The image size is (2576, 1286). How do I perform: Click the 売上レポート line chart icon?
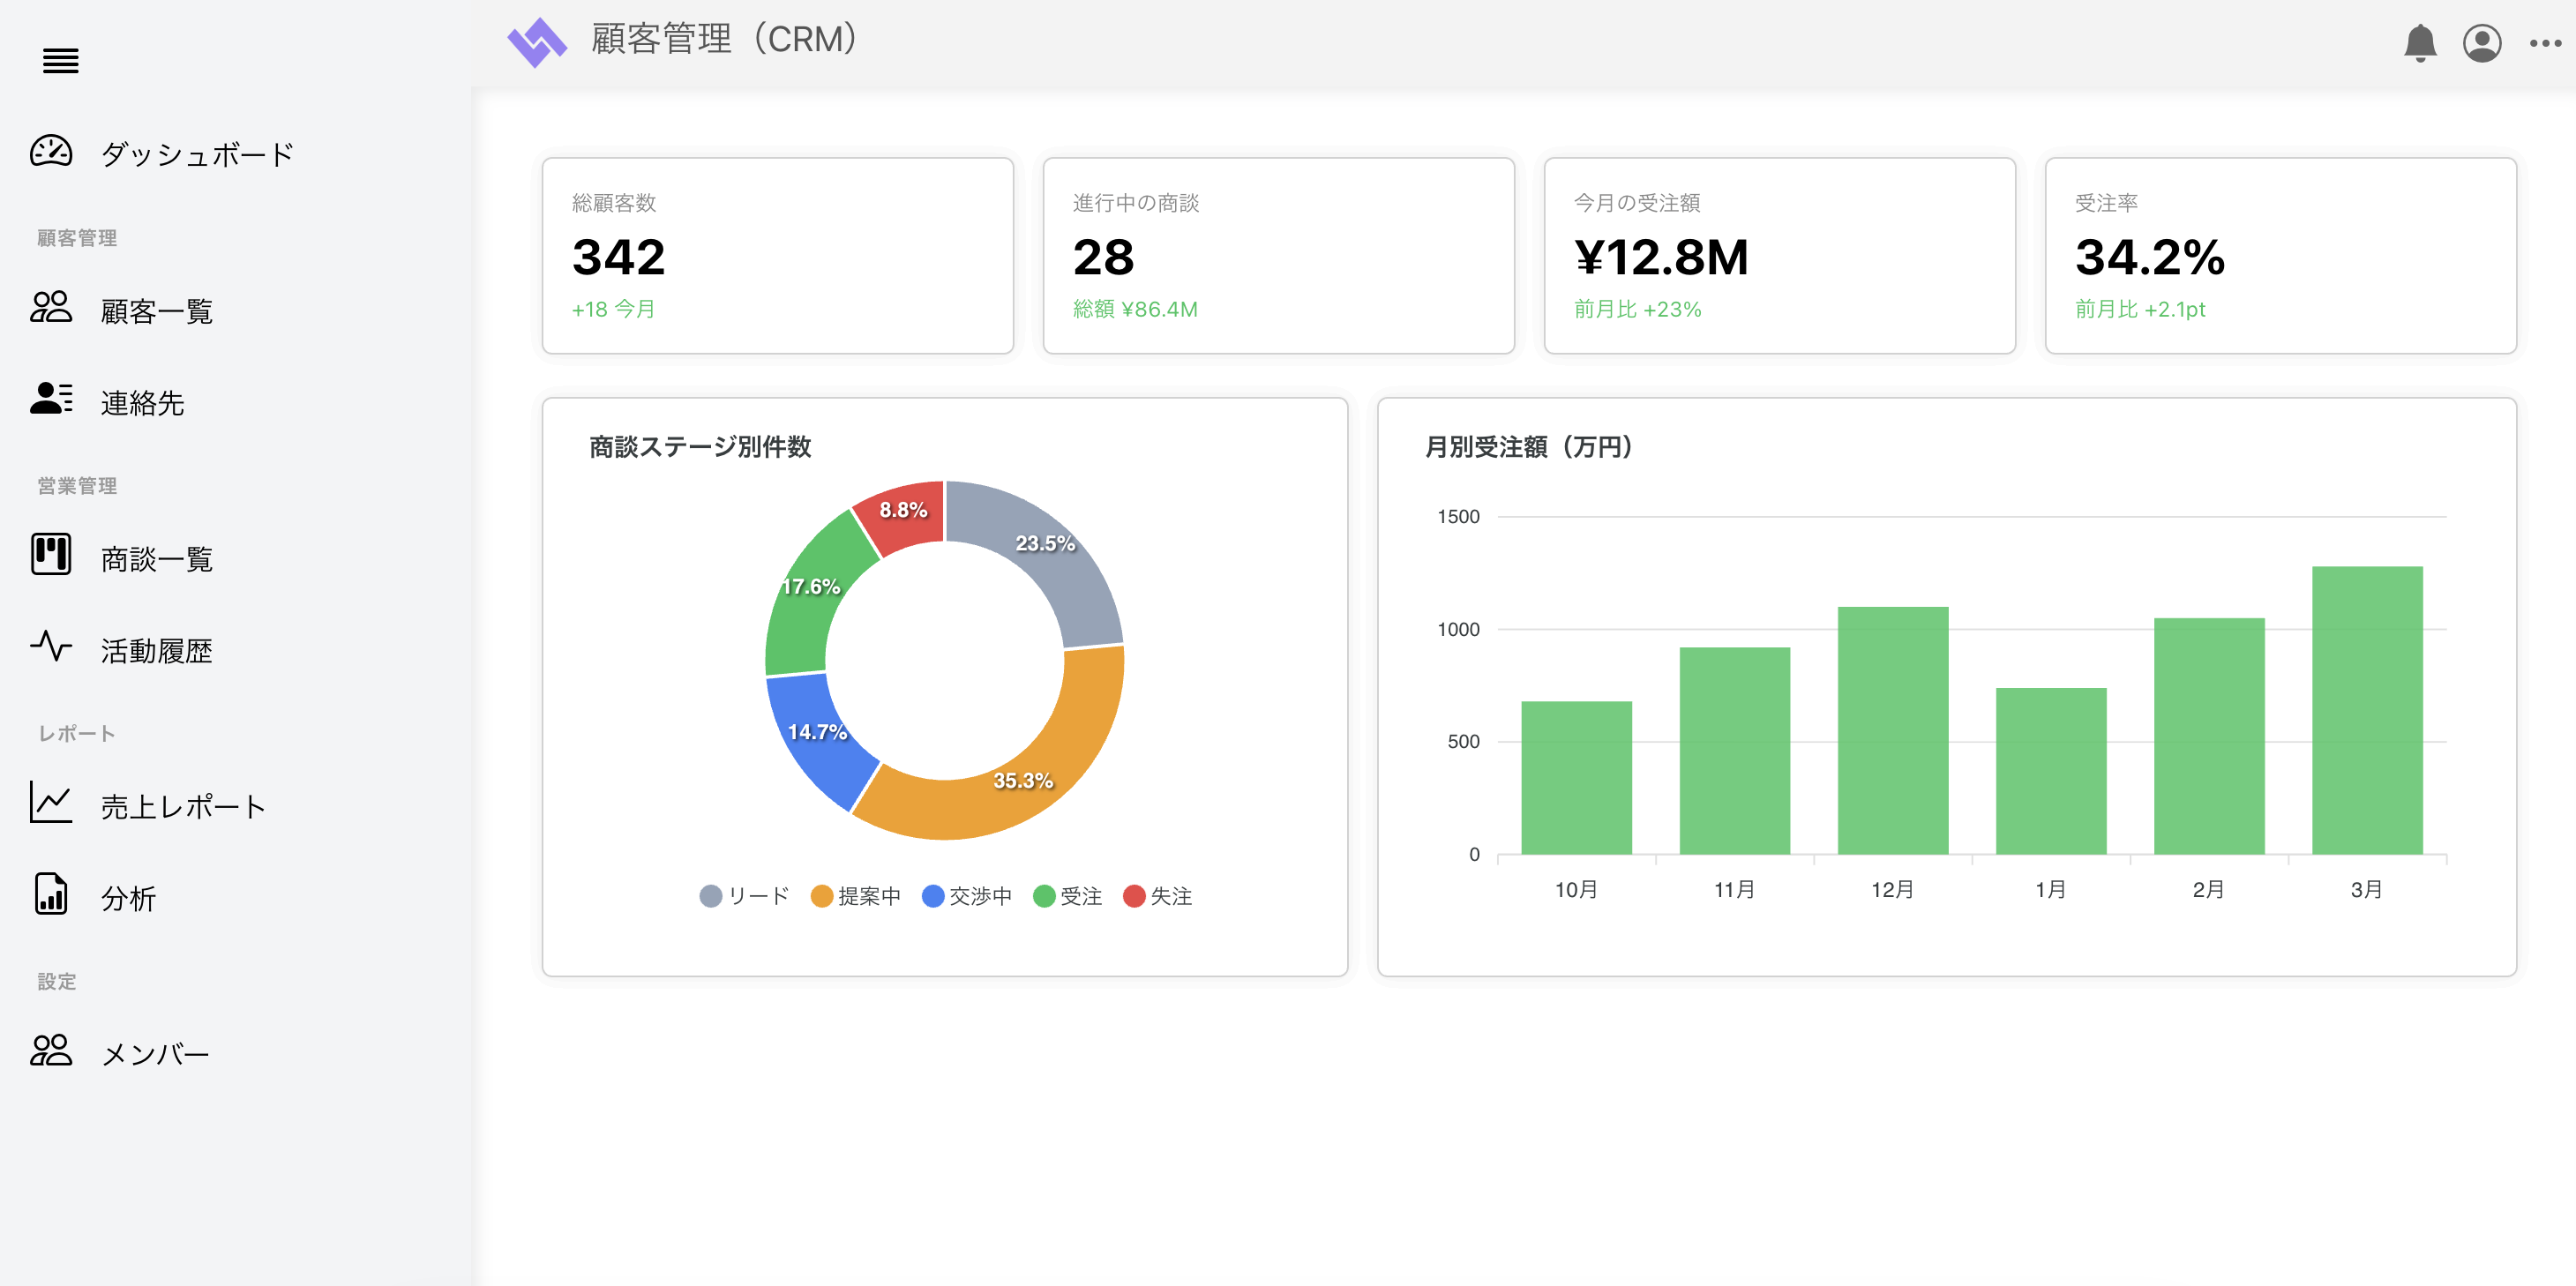click(x=51, y=802)
